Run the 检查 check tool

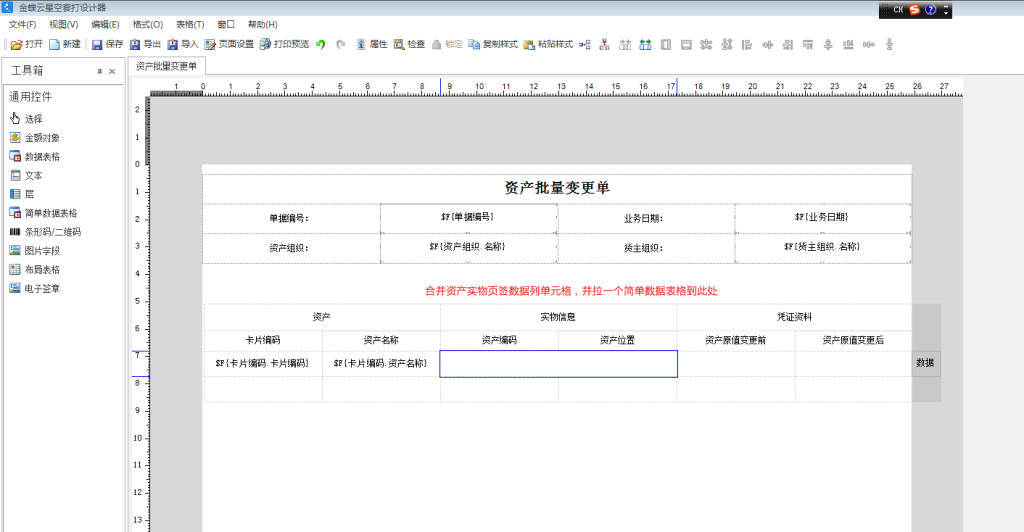coord(409,44)
